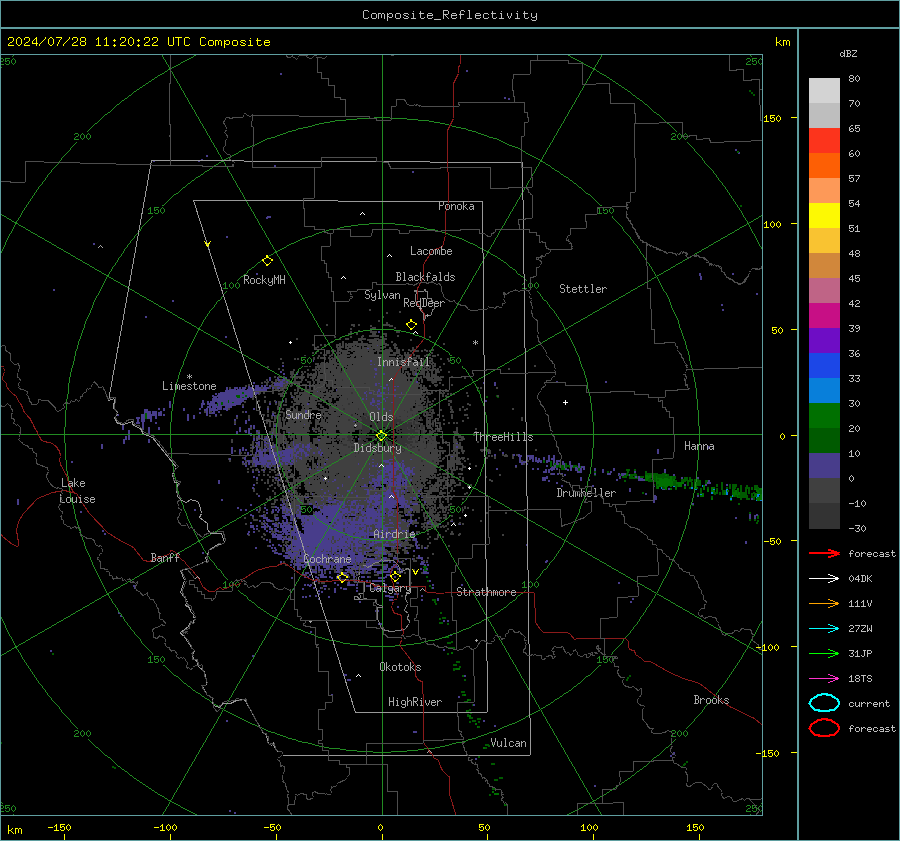Click the Airdrie map label
Viewport: 900px width, 841px height.
[394, 534]
